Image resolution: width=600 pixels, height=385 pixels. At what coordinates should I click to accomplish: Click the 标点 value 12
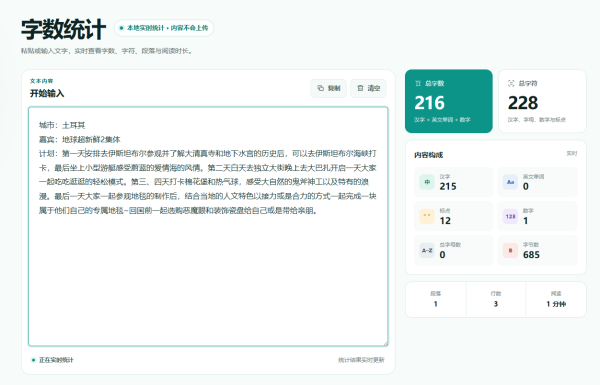pyautogui.click(x=445, y=221)
